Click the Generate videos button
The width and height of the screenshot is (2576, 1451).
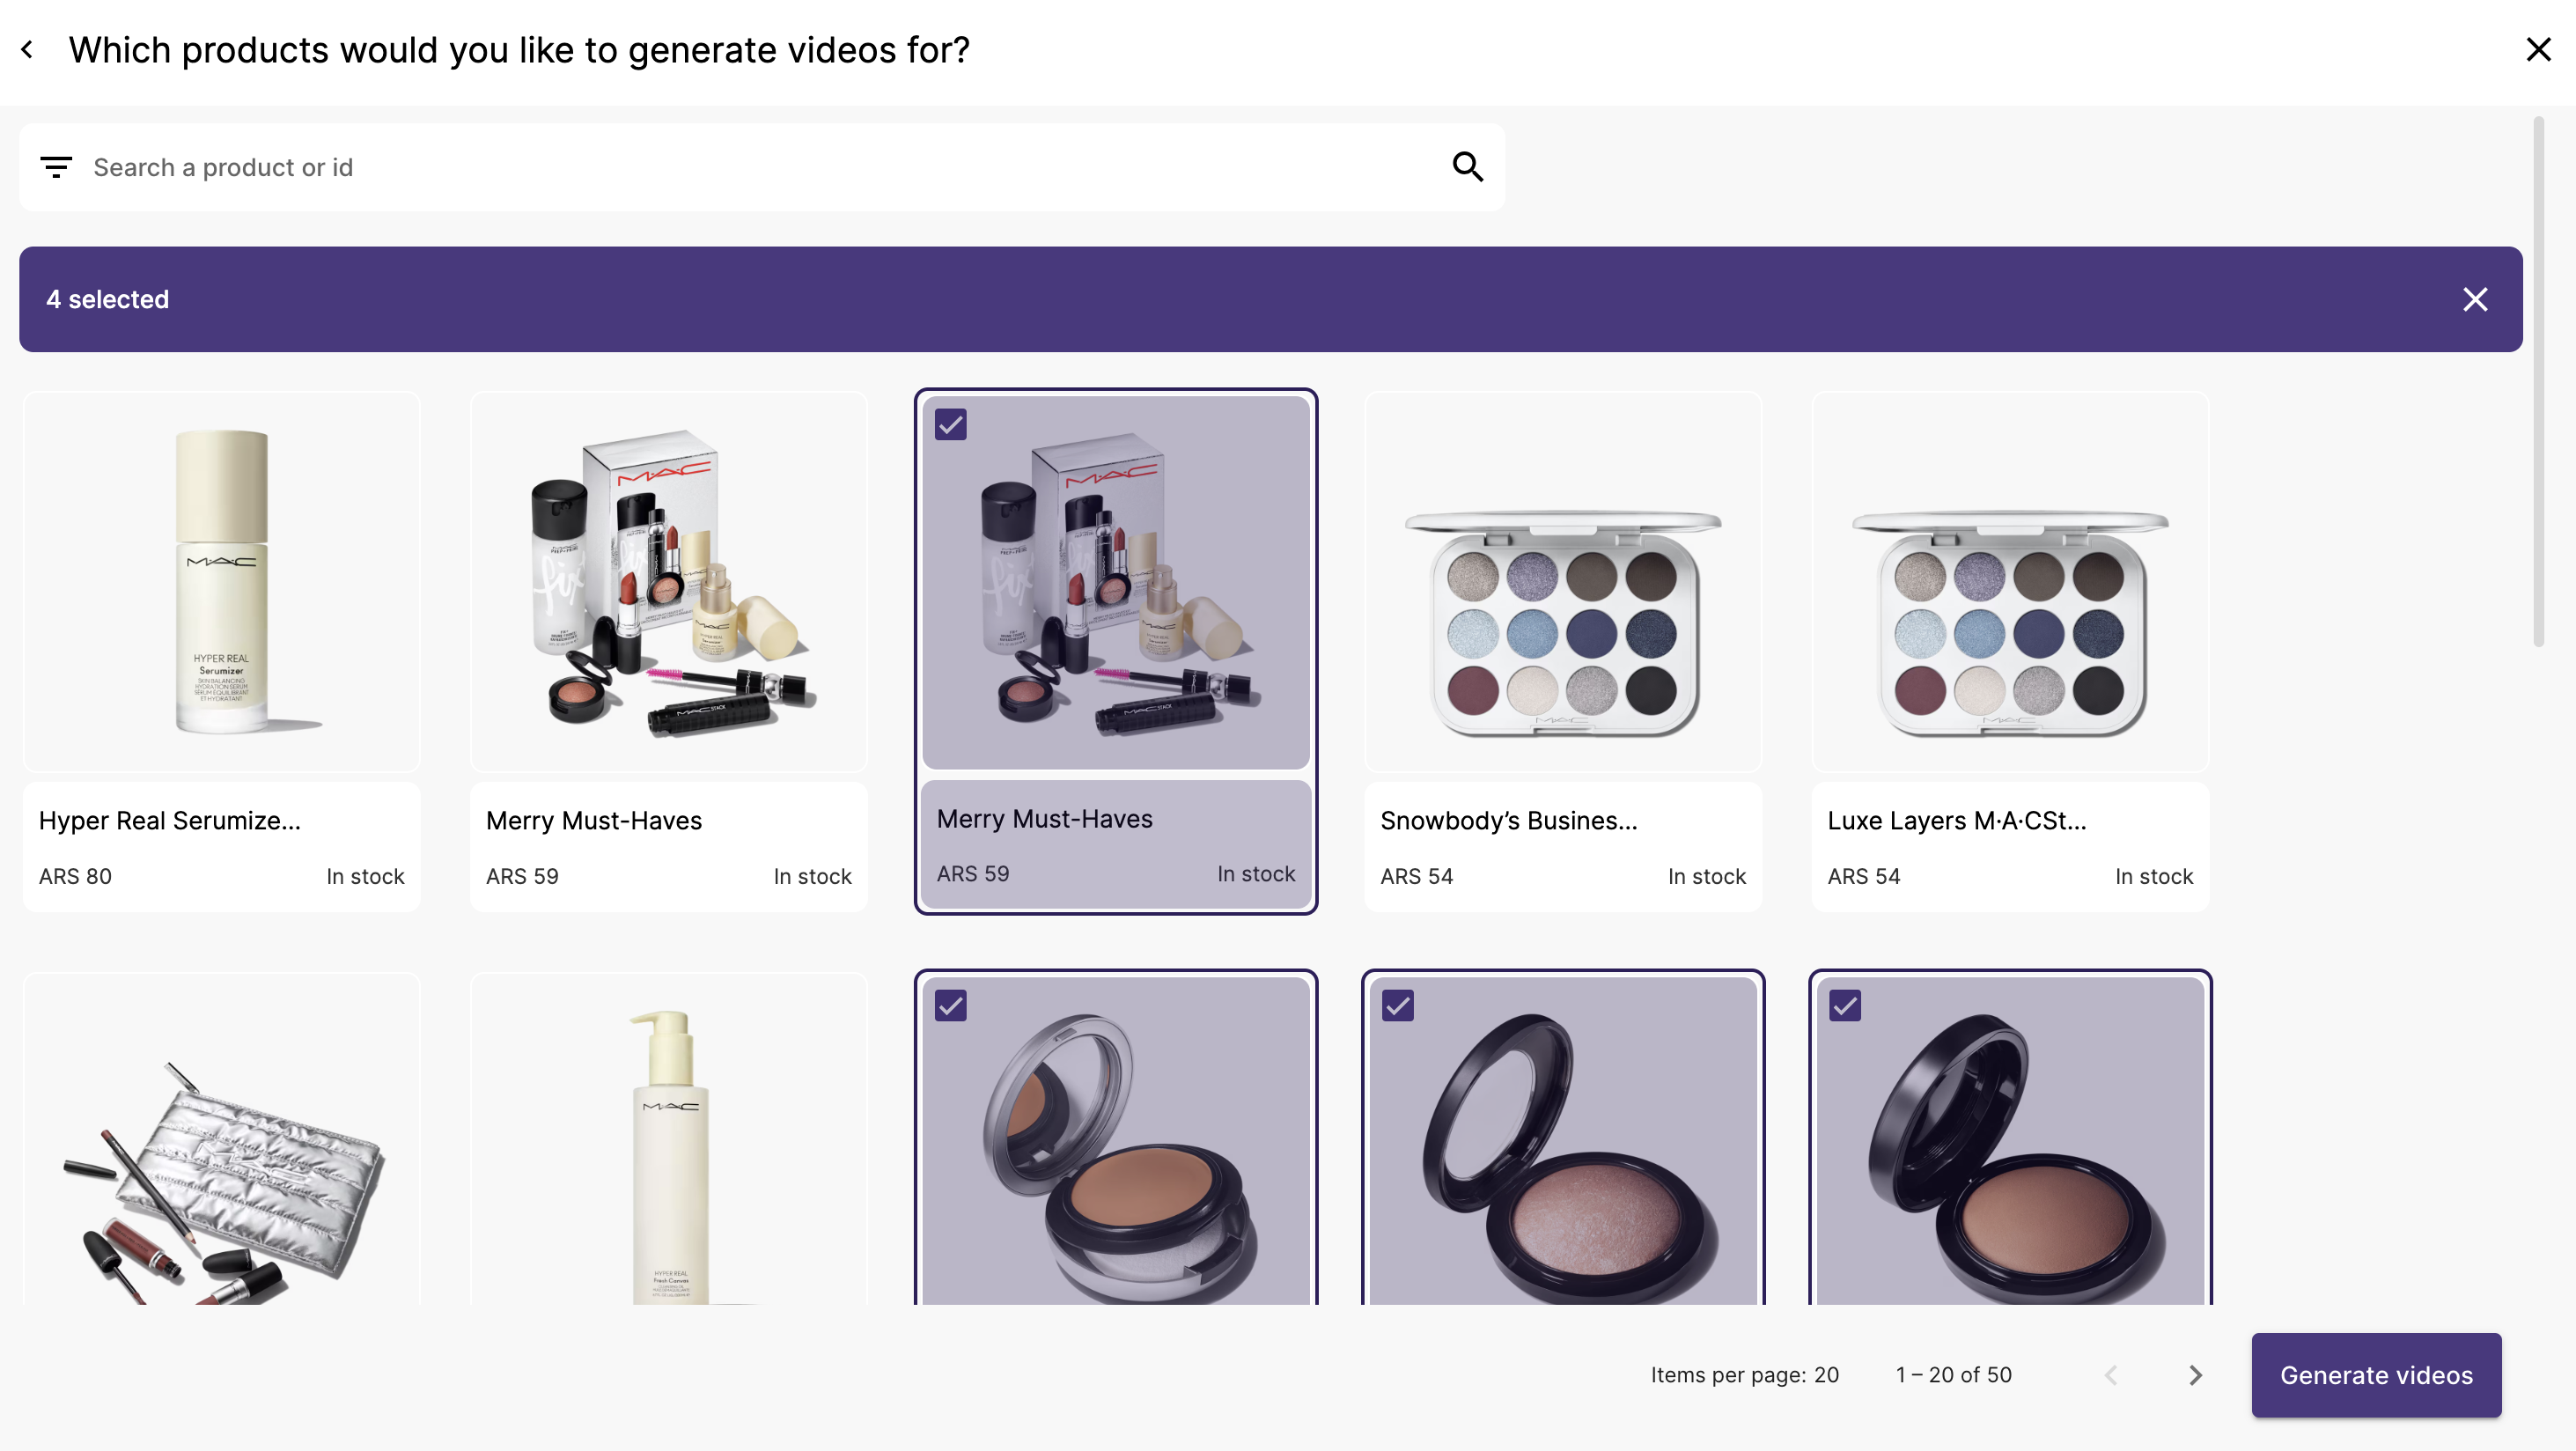(x=2376, y=1375)
